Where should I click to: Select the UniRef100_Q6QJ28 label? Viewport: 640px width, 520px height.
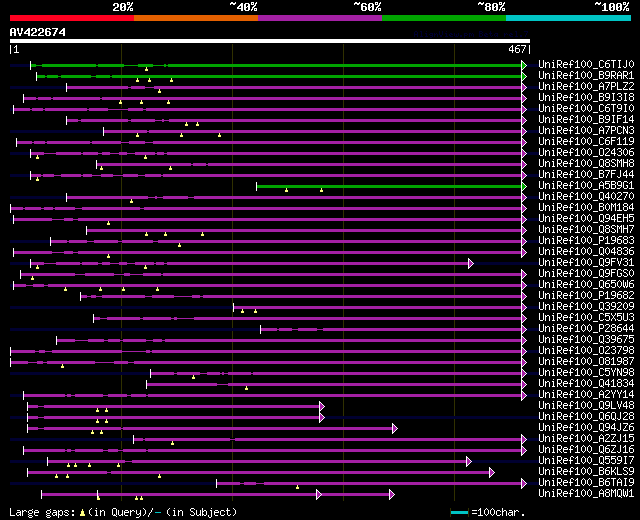[x=586, y=417]
